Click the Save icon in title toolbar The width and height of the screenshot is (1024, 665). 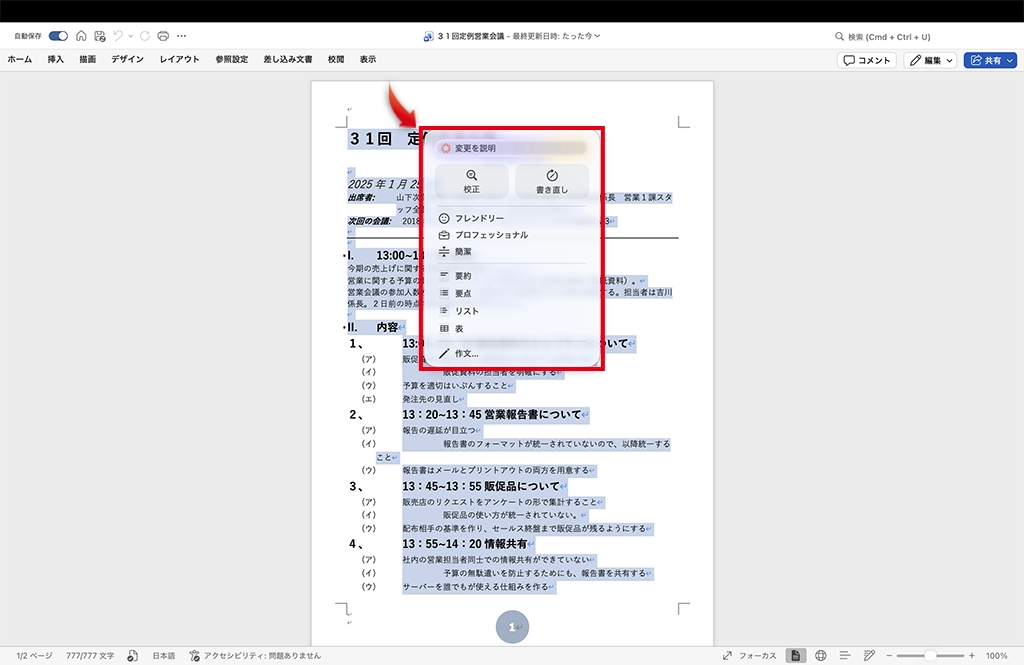click(x=100, y=36)
